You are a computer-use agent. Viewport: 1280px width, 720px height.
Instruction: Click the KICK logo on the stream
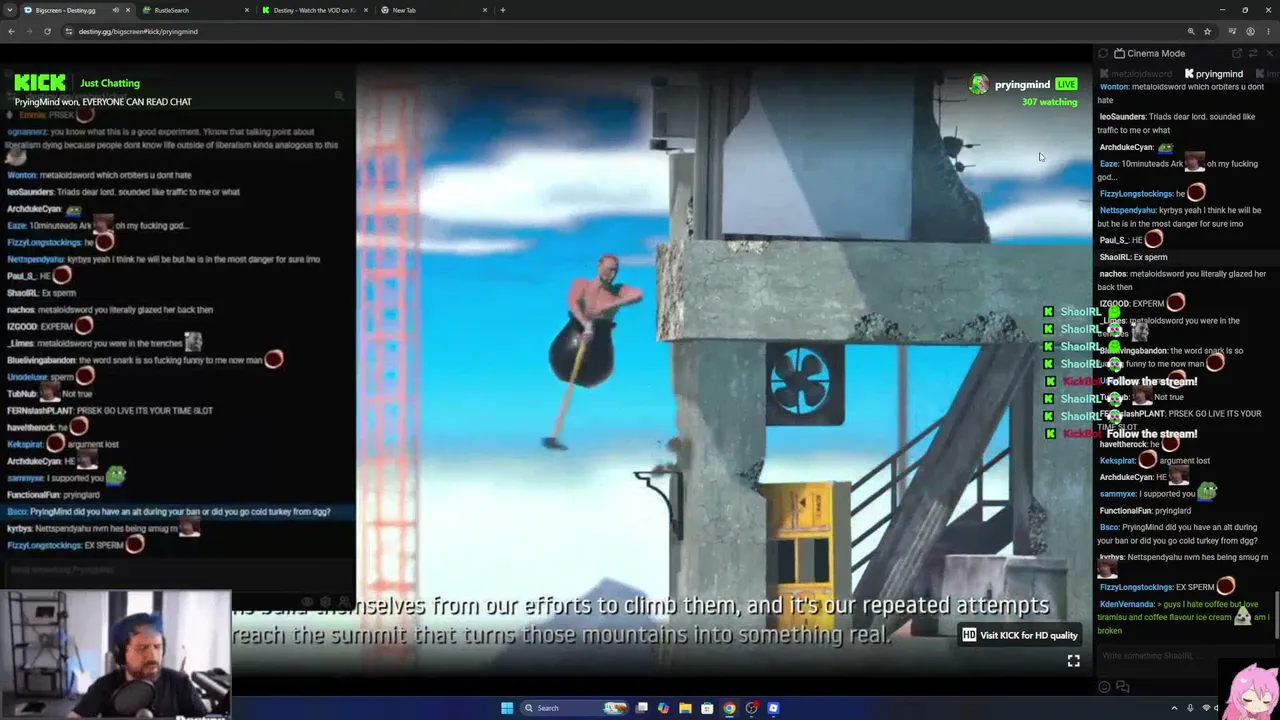(x=40, y=82)
